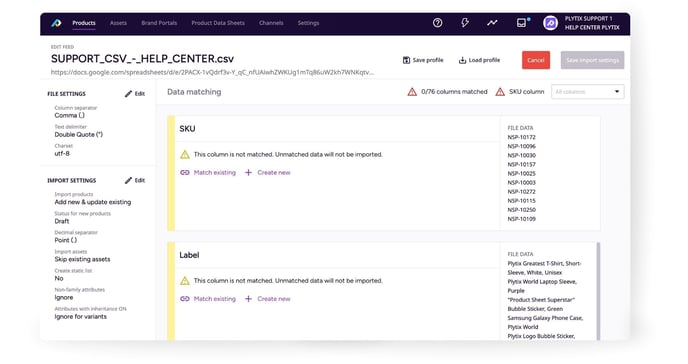Click the Comma column separator value
688x364 pixels.
(69, 115)
